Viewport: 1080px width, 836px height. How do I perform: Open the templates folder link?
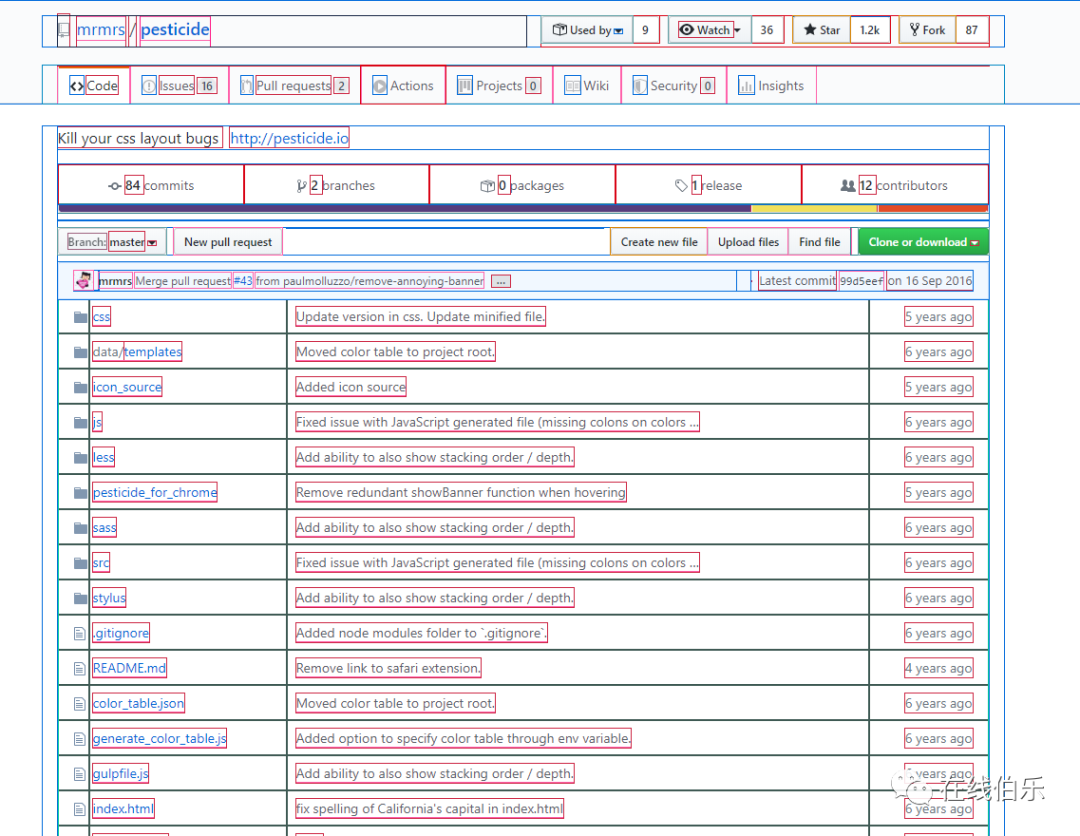pos(153,352)
